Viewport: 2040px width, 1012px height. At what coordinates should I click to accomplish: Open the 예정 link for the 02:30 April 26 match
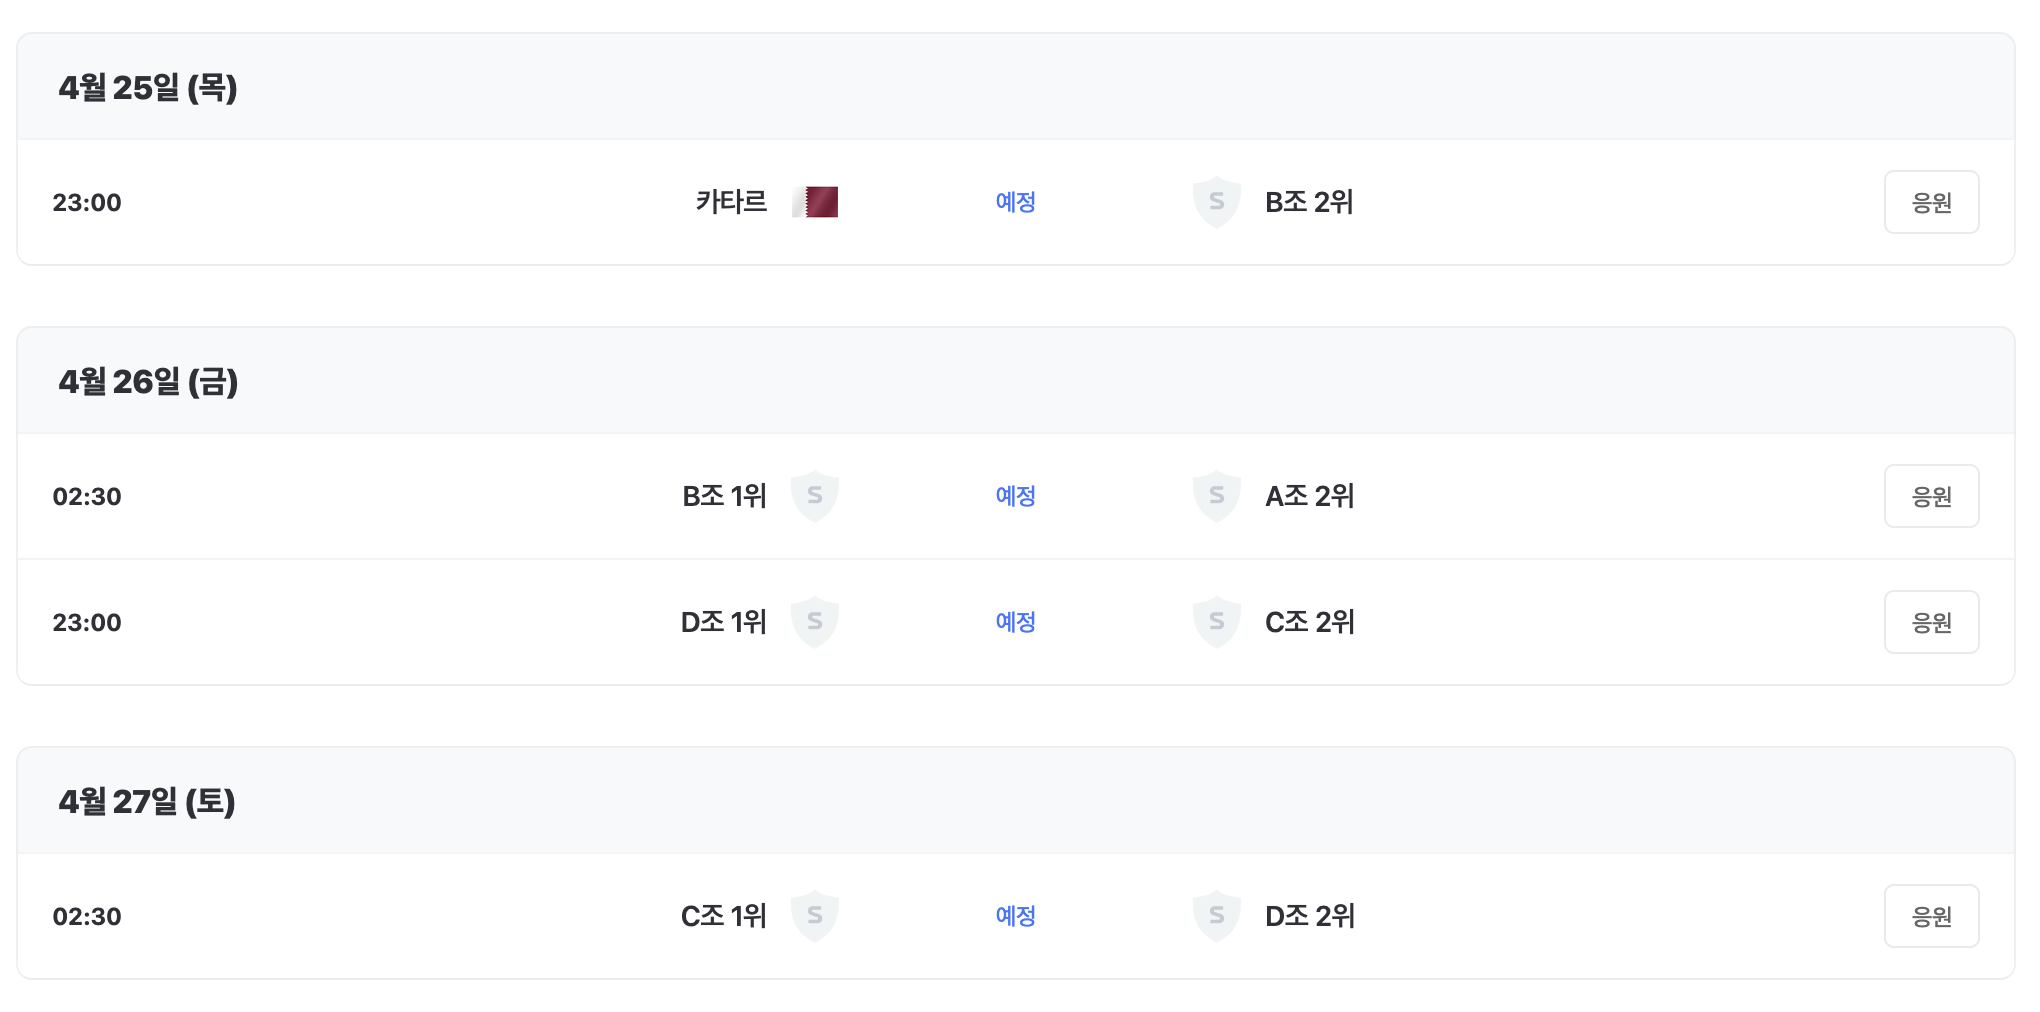pos(1015,495)
